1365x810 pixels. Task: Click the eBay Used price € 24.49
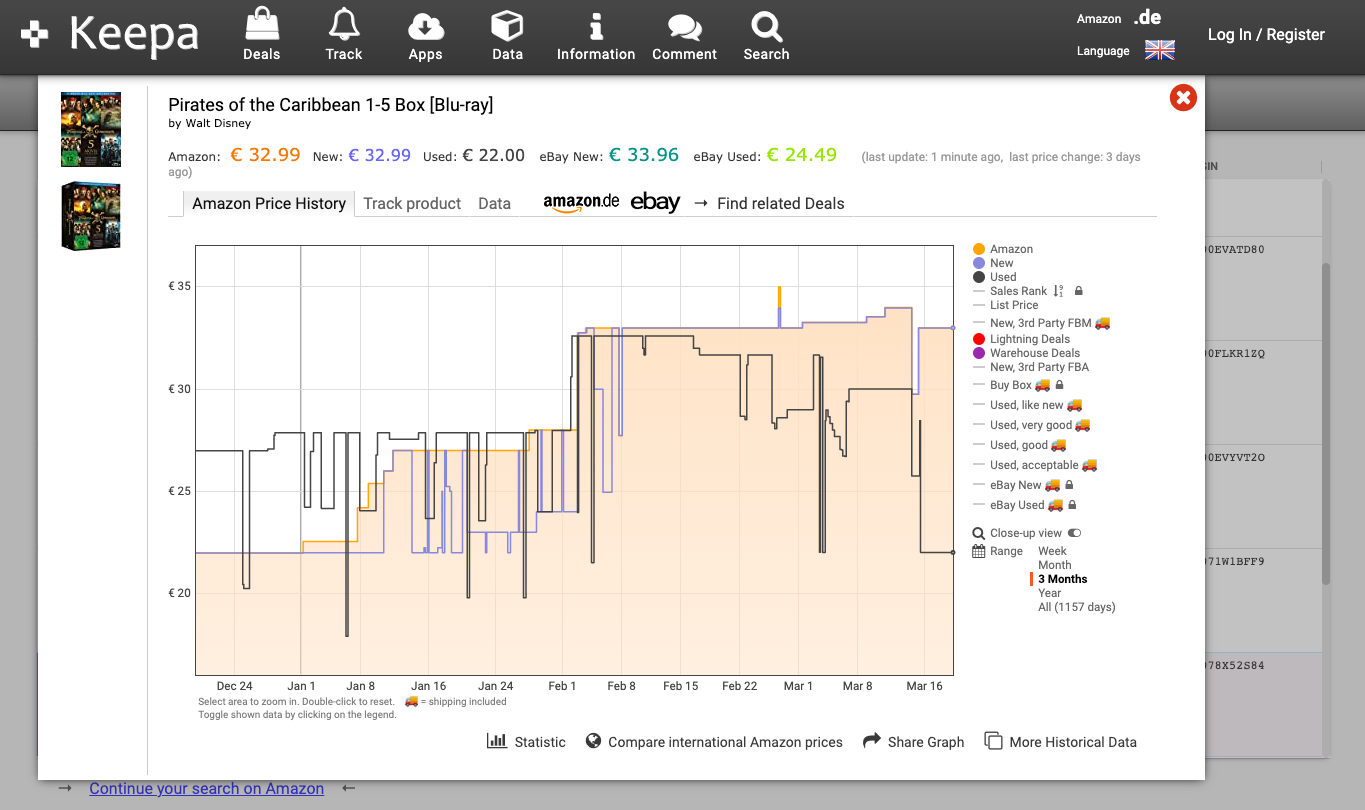tap(801, 155)
